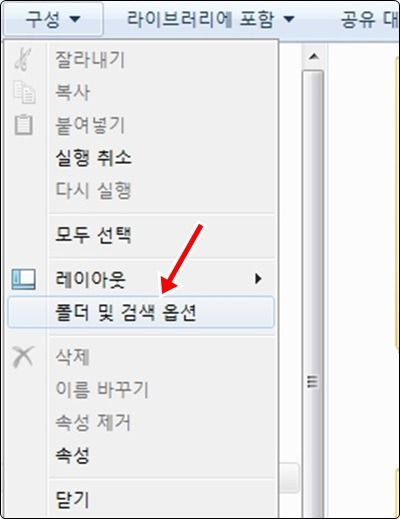The image size is (400, 519).
Task: Click the layout pane icon beside 레이아웃
Action: click(24, 279)
